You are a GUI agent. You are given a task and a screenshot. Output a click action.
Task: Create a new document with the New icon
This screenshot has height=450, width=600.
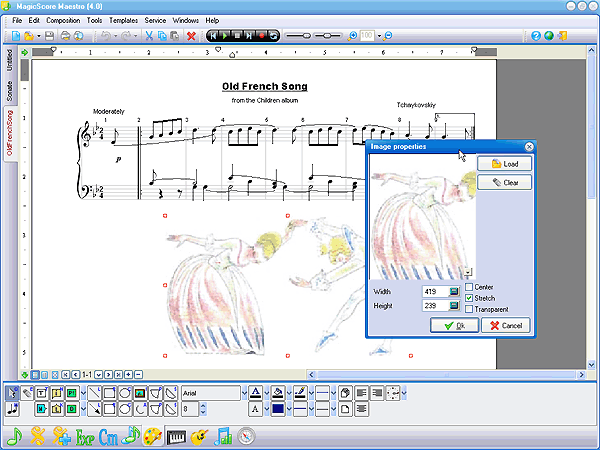click(16, 36)
